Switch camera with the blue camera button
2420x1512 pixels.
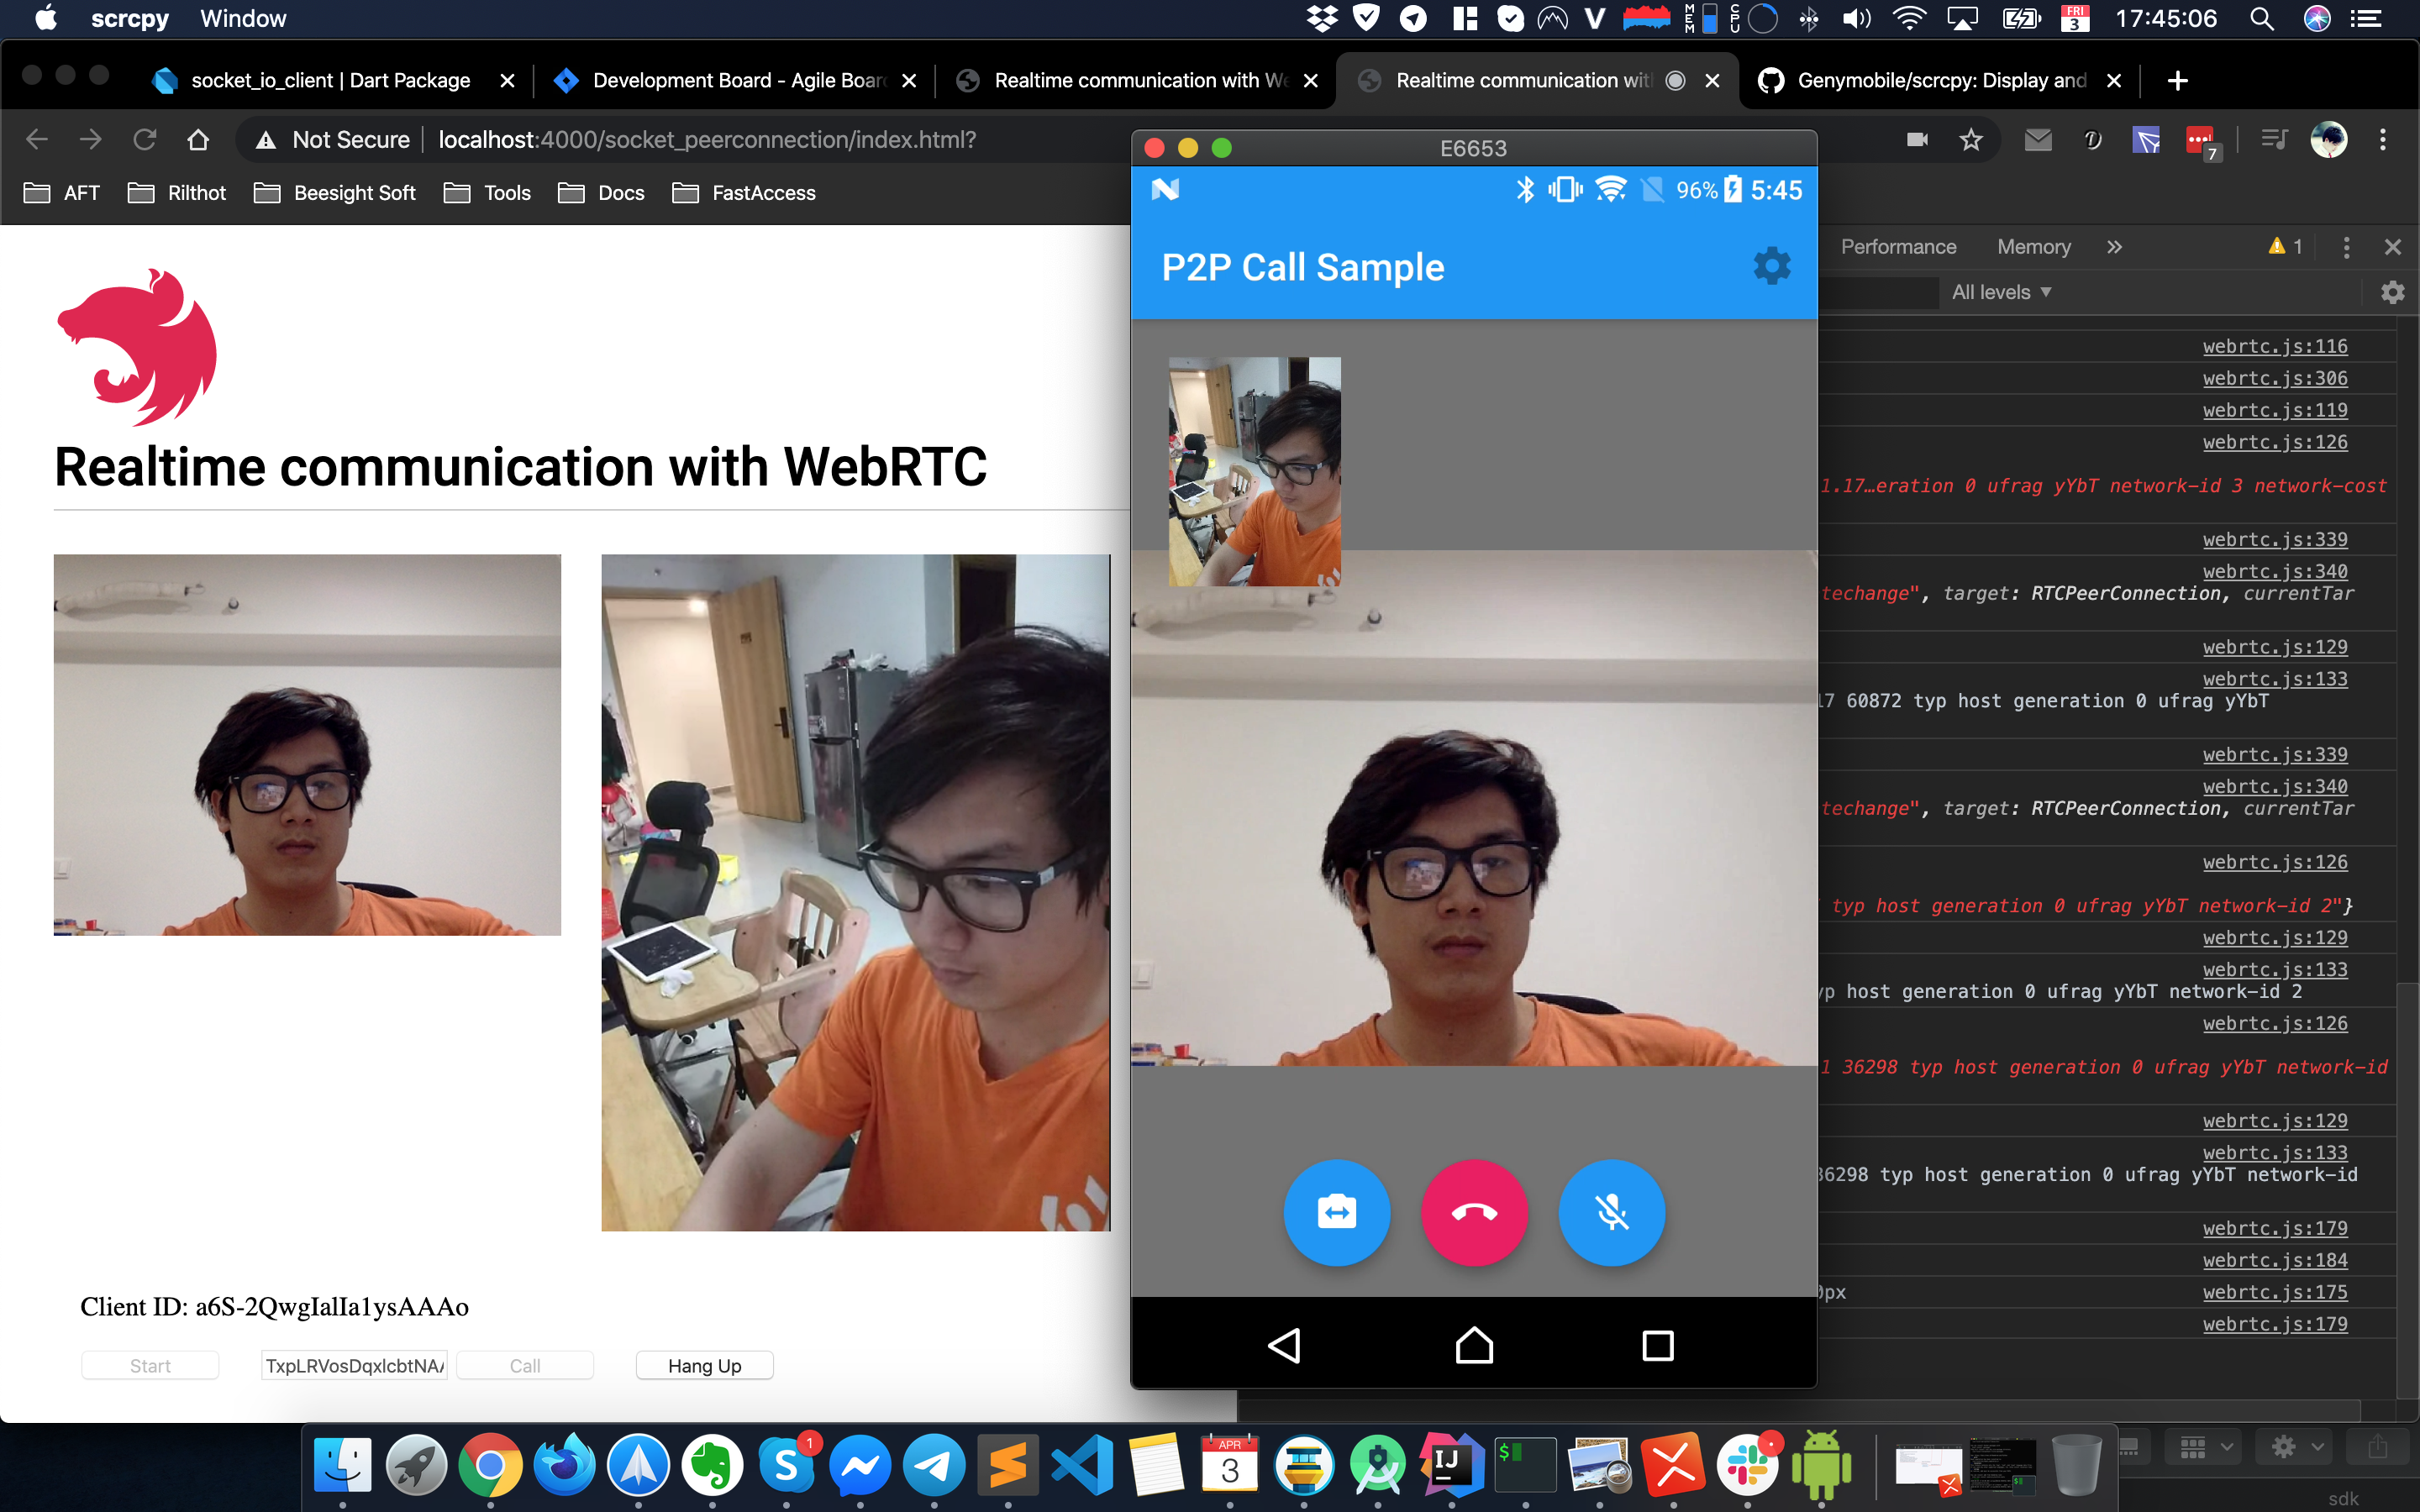point(1336,1212)
